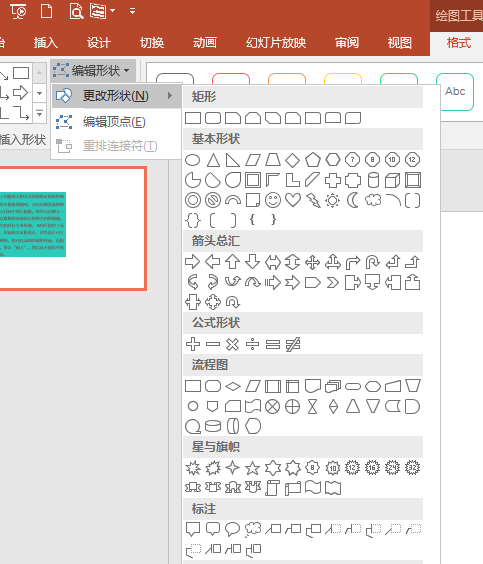This screenshot has width=483, height=564.
Task: Pick the lightning bolt shape
Action: click(313, 200)
